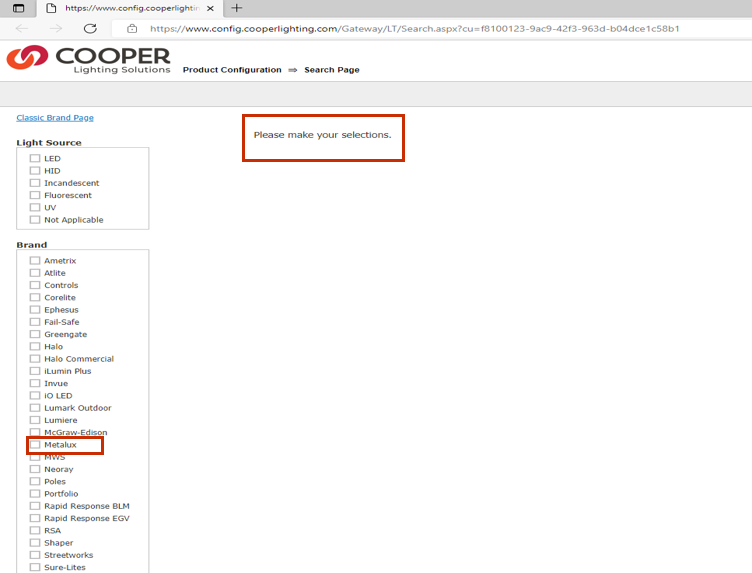Check the HID light source box

click(35, 171)
